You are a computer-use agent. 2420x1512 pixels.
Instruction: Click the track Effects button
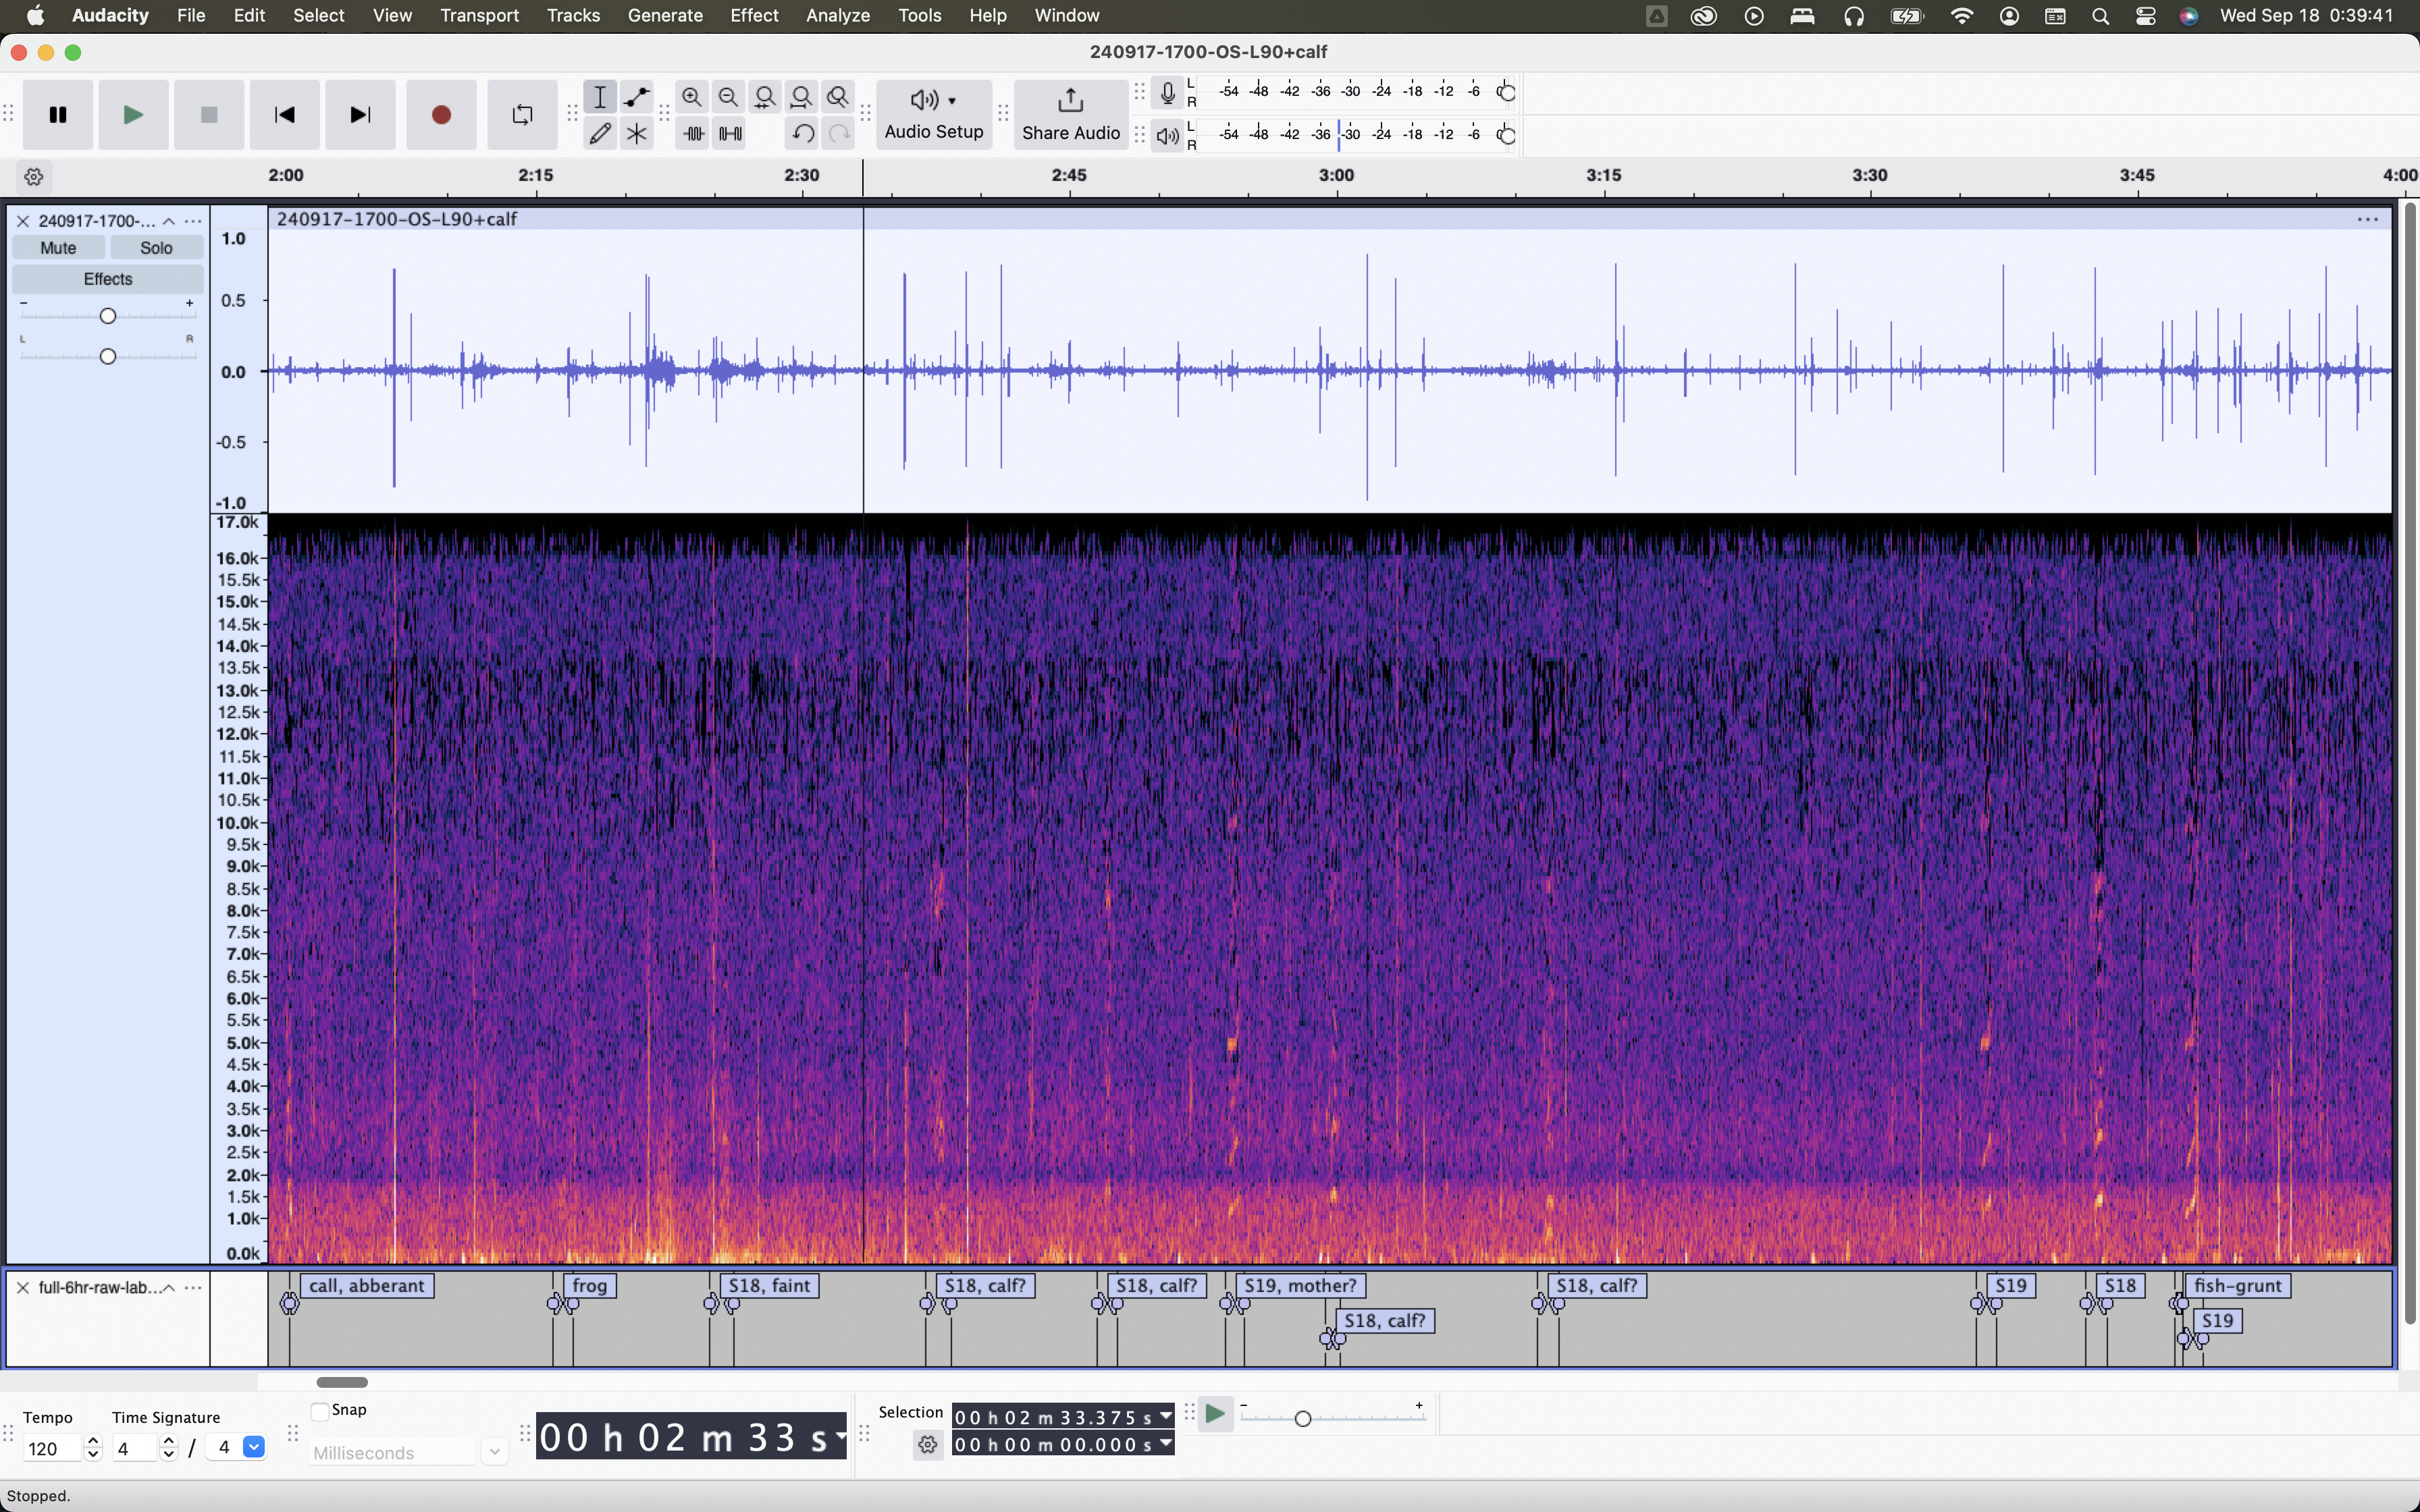(x=108, y=279)
